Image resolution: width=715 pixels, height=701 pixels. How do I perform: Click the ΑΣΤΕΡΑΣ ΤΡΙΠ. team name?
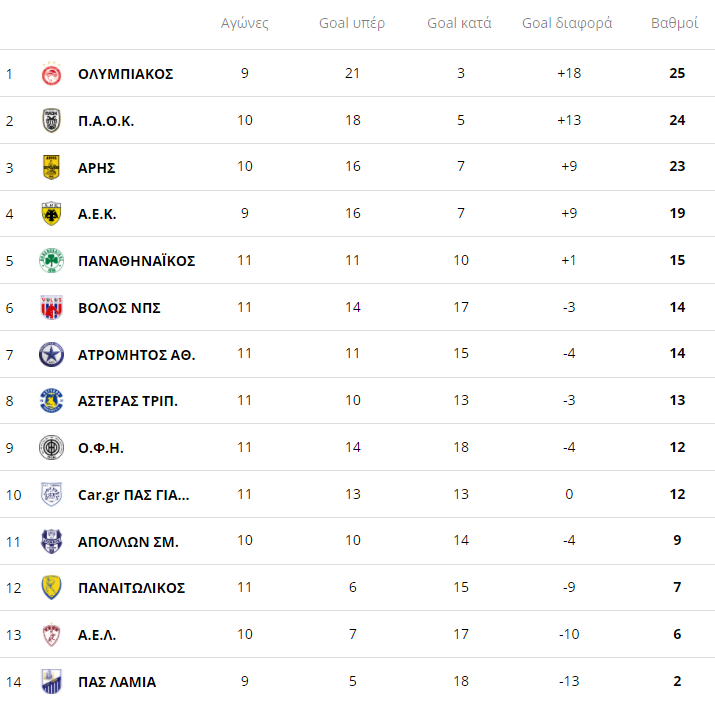128,401
